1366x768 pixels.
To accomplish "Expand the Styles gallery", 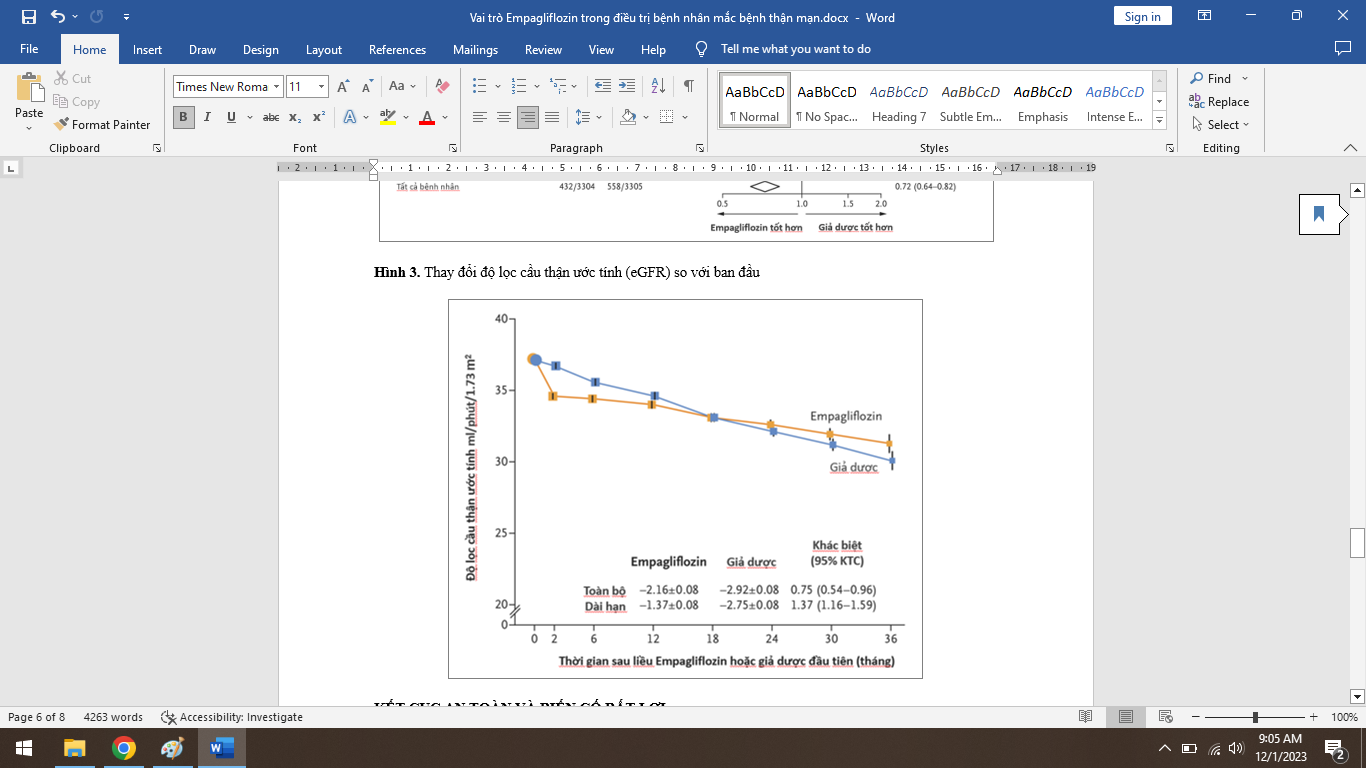I will 1160,121.
